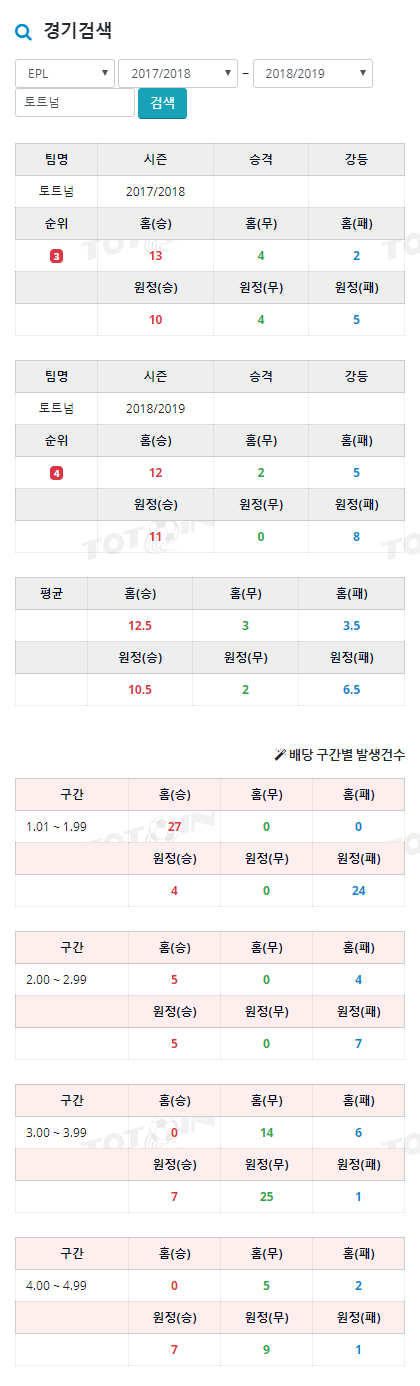
Task: Select the 2018/2019 season cell for 토트넘
Action: pyautogui.click(x=156, y=408)
